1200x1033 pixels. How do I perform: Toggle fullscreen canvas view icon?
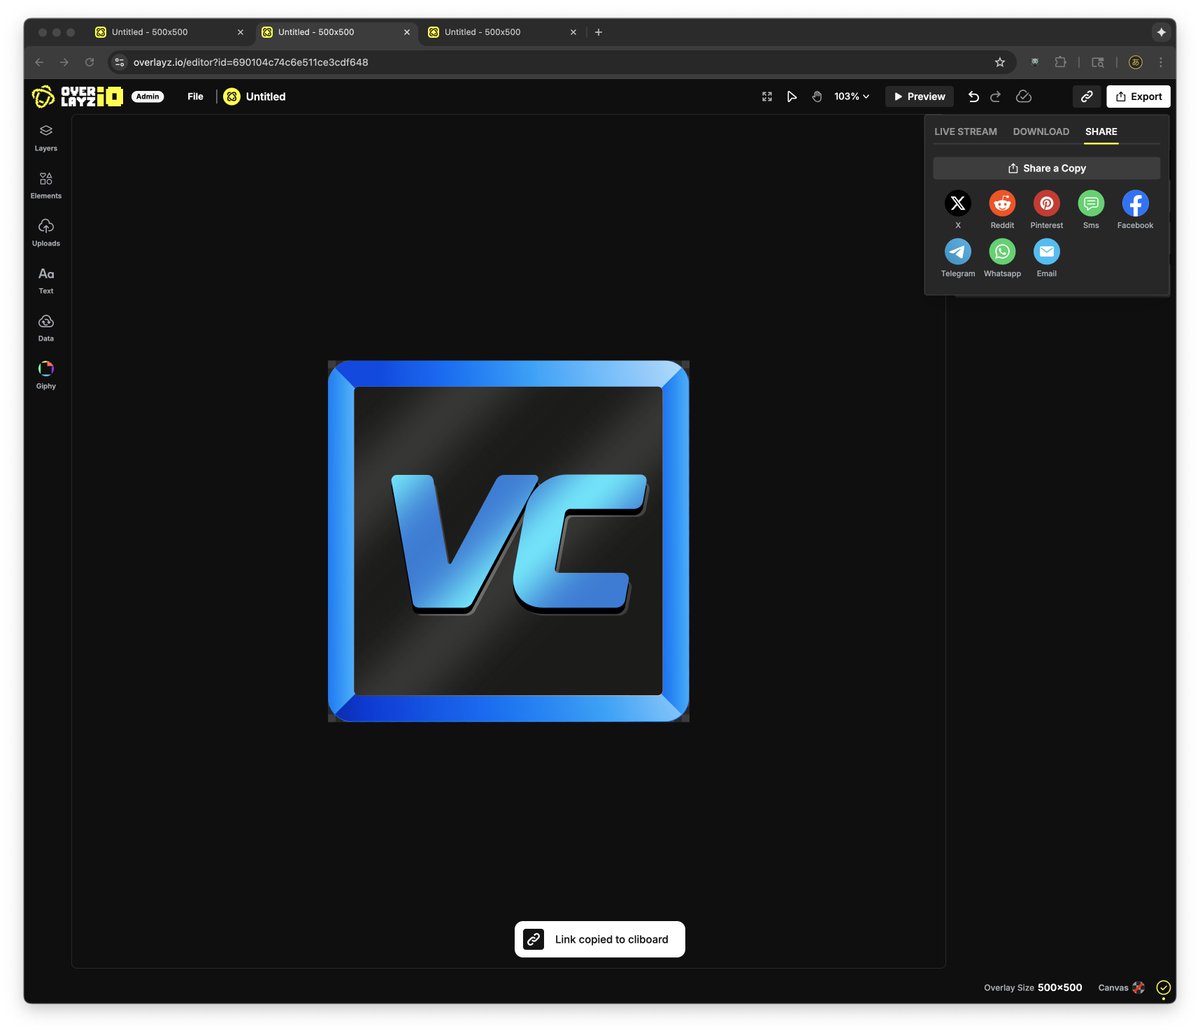coord(767,97)
